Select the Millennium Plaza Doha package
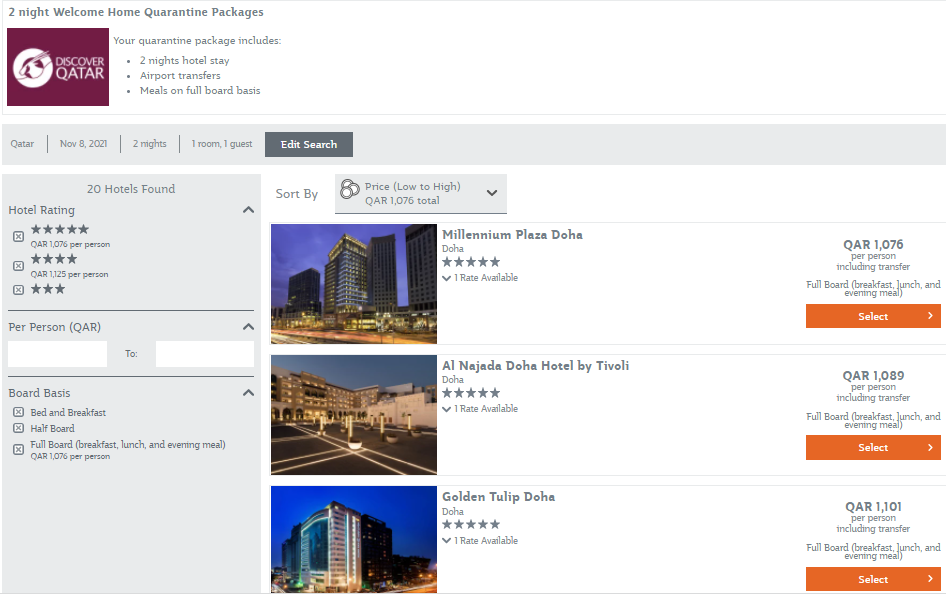Viewport: 946px width, 596px height. [873, 316]
